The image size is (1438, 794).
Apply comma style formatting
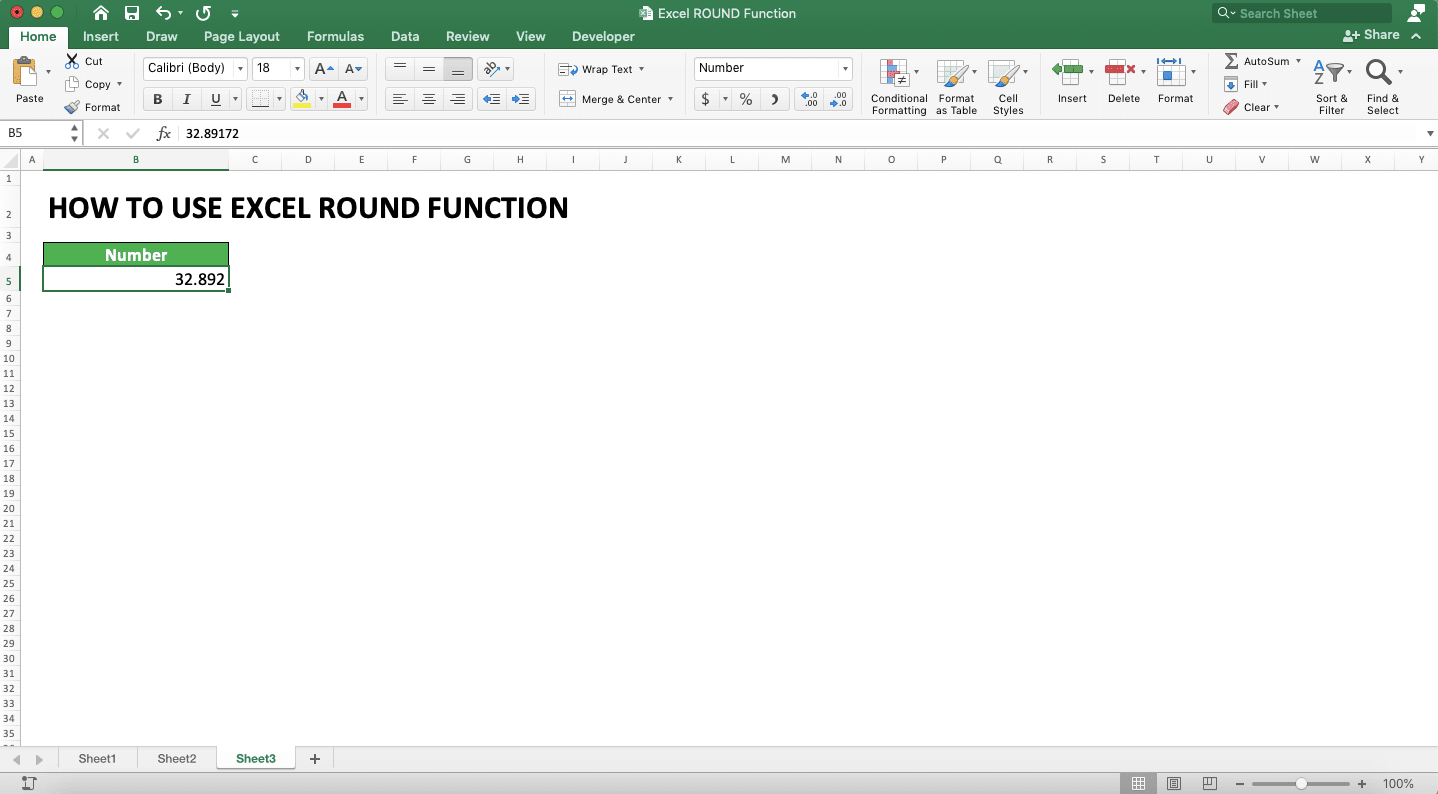pos(775,99)
